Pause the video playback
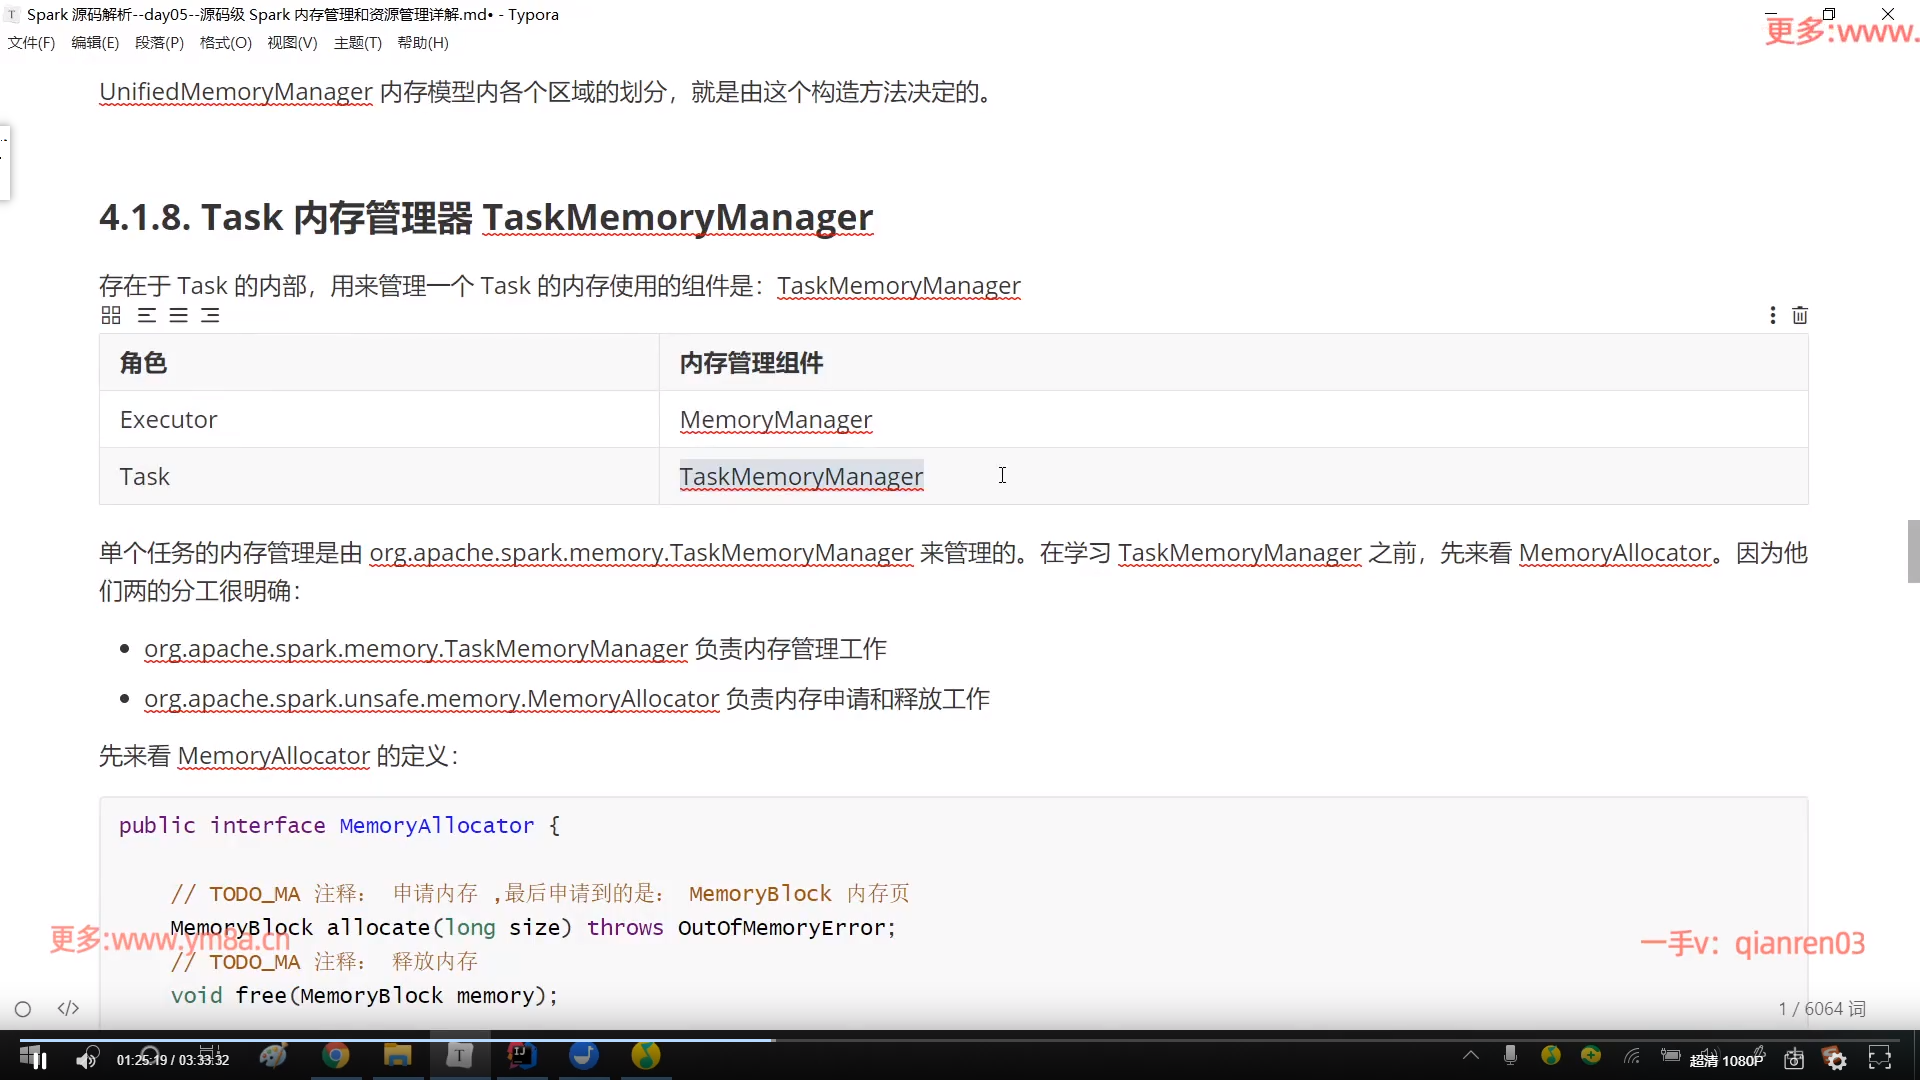1920x1080 pixels. [38, 1060]
